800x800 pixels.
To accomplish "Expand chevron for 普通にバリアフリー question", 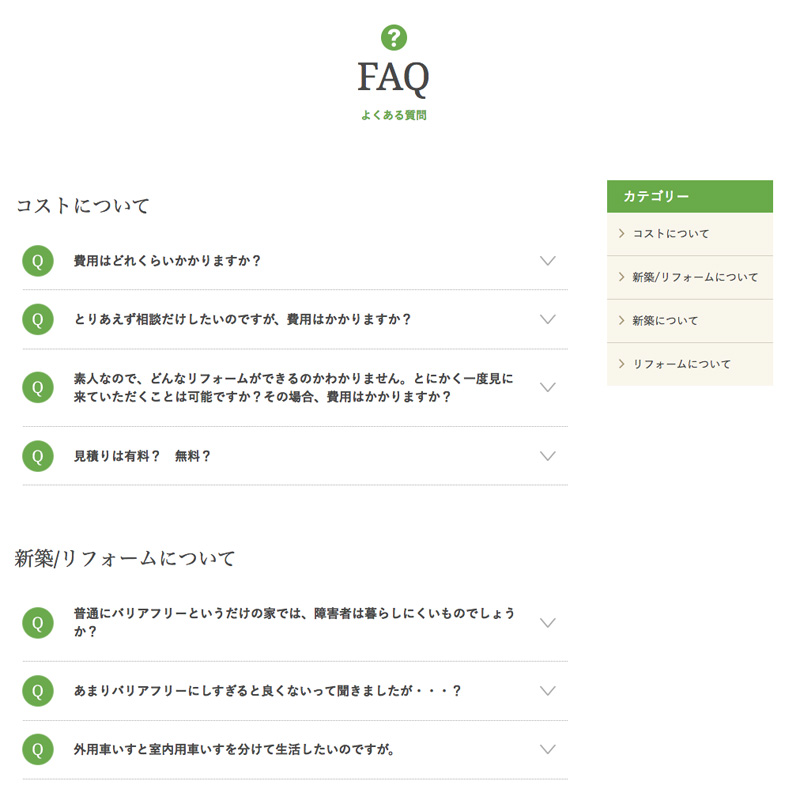I will click(547, 623).
